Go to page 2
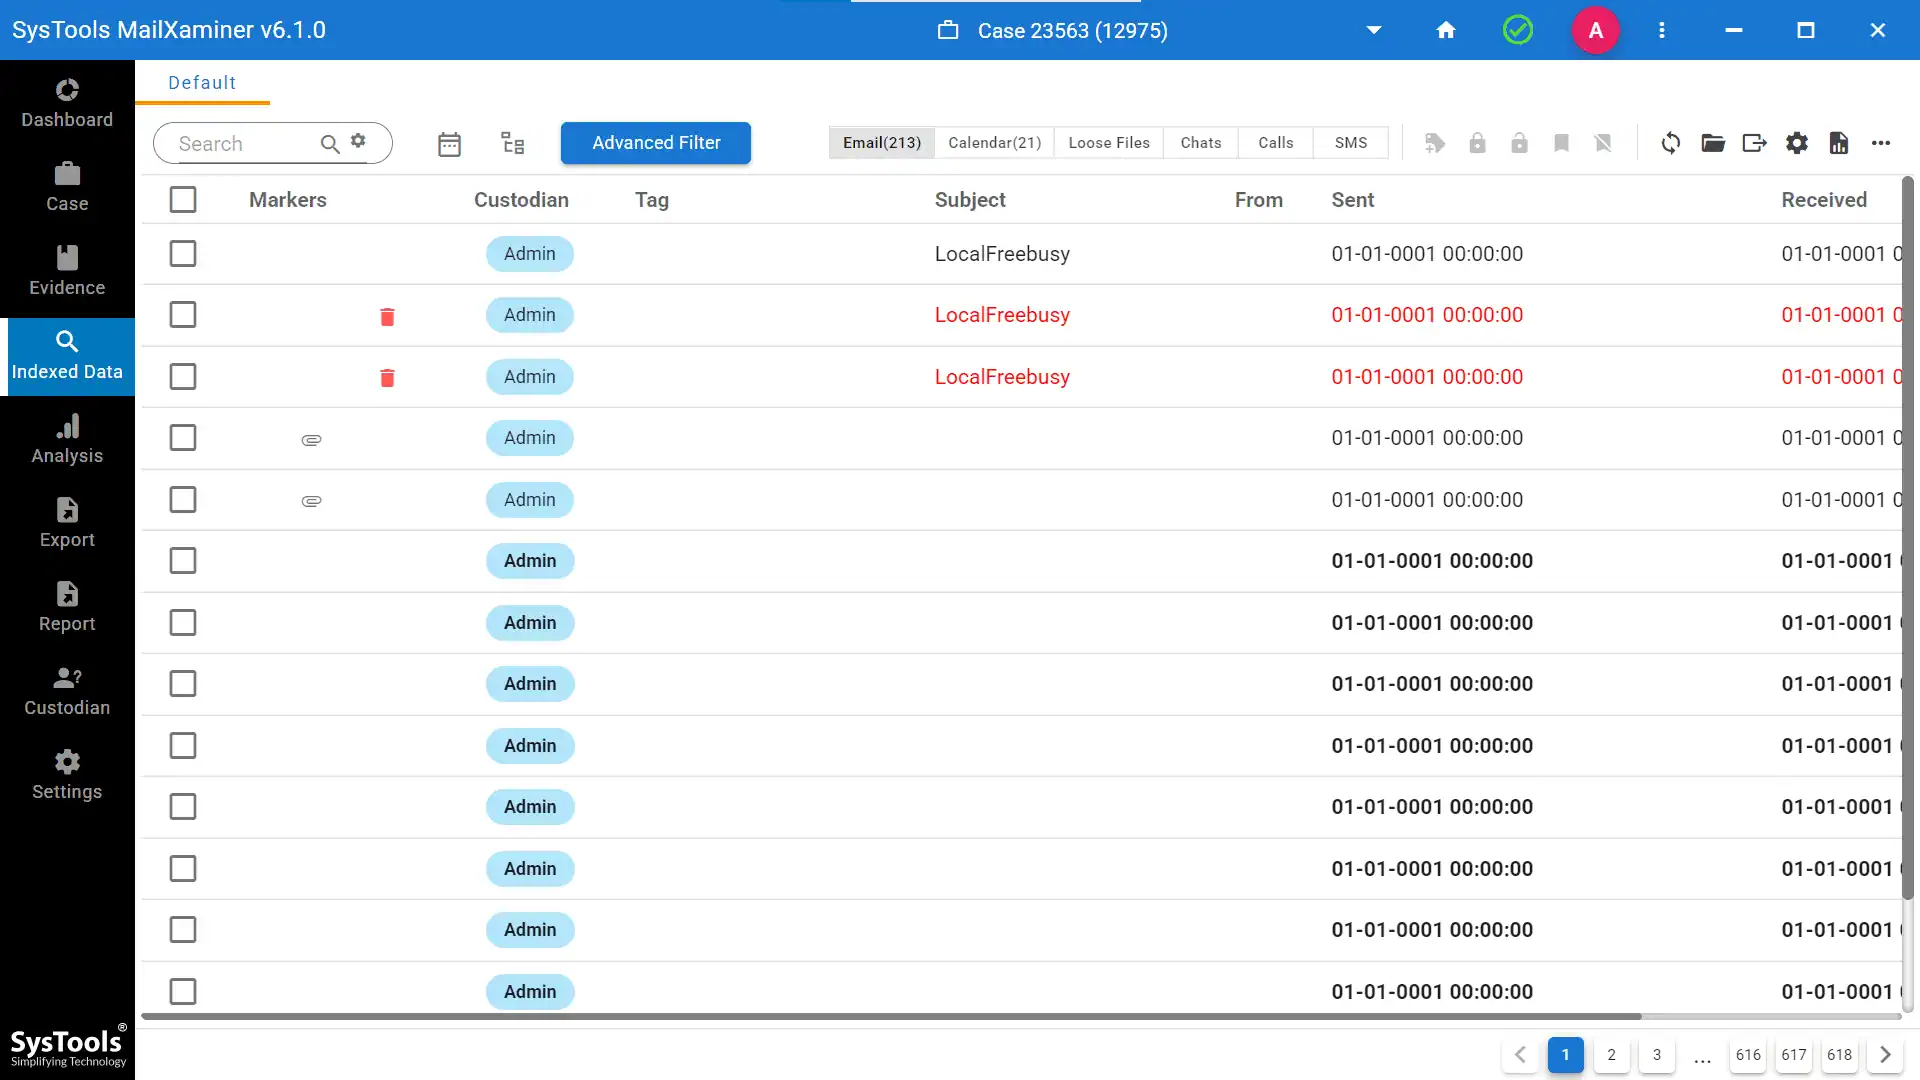The height and width of the screenshot is (1080, 1920). (1611, 1055)
